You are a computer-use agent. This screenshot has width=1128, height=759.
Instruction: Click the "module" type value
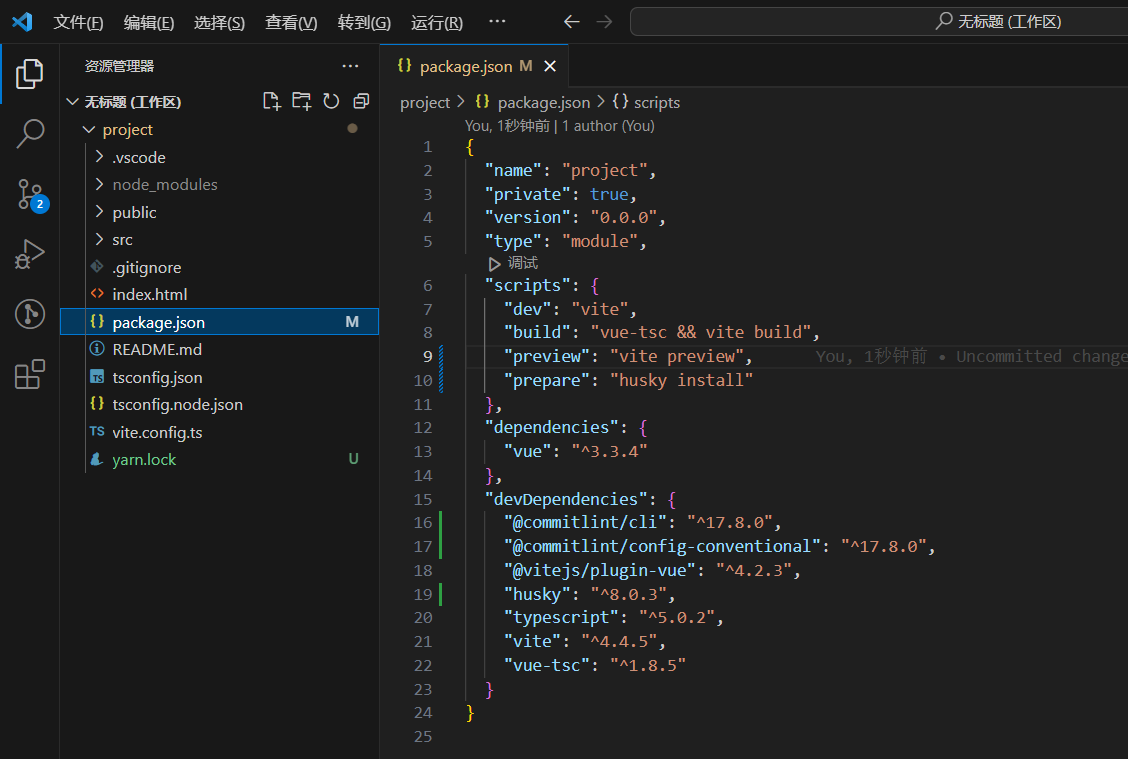pos(600,242)
